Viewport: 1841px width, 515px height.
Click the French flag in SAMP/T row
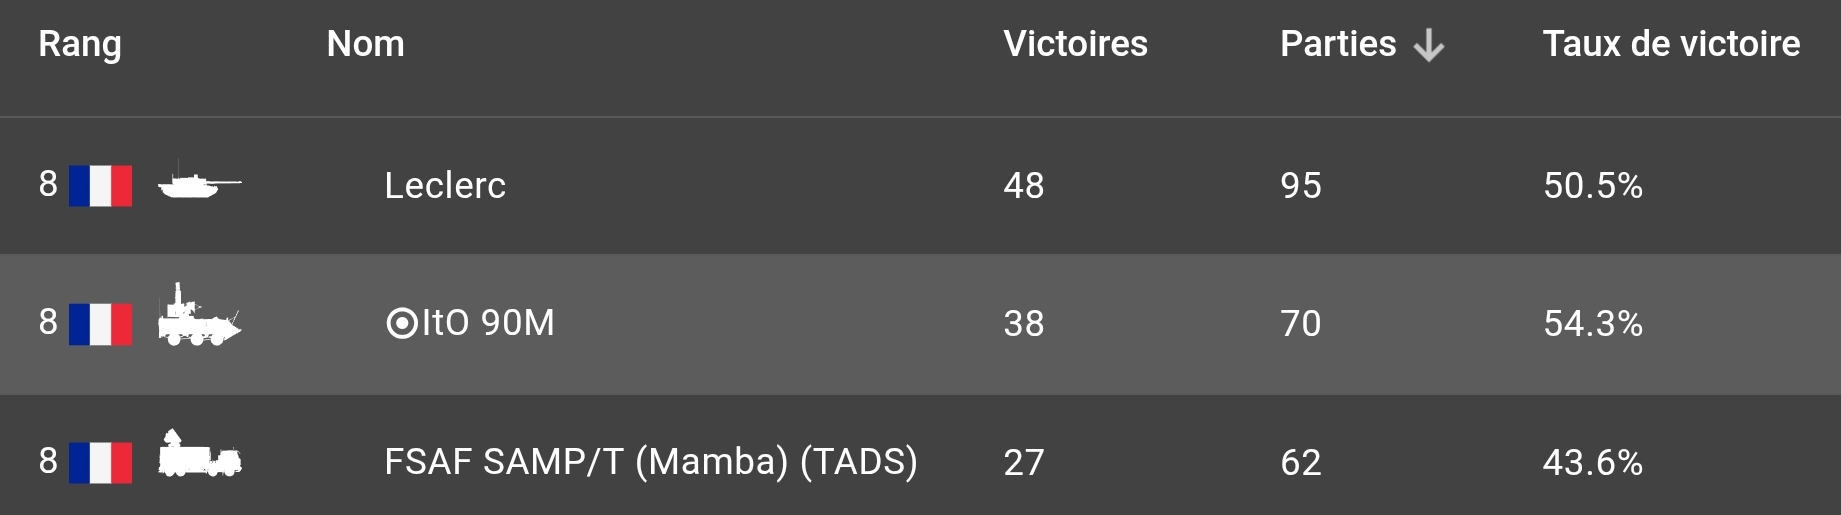pyautogui.click(x=100, y=462)
